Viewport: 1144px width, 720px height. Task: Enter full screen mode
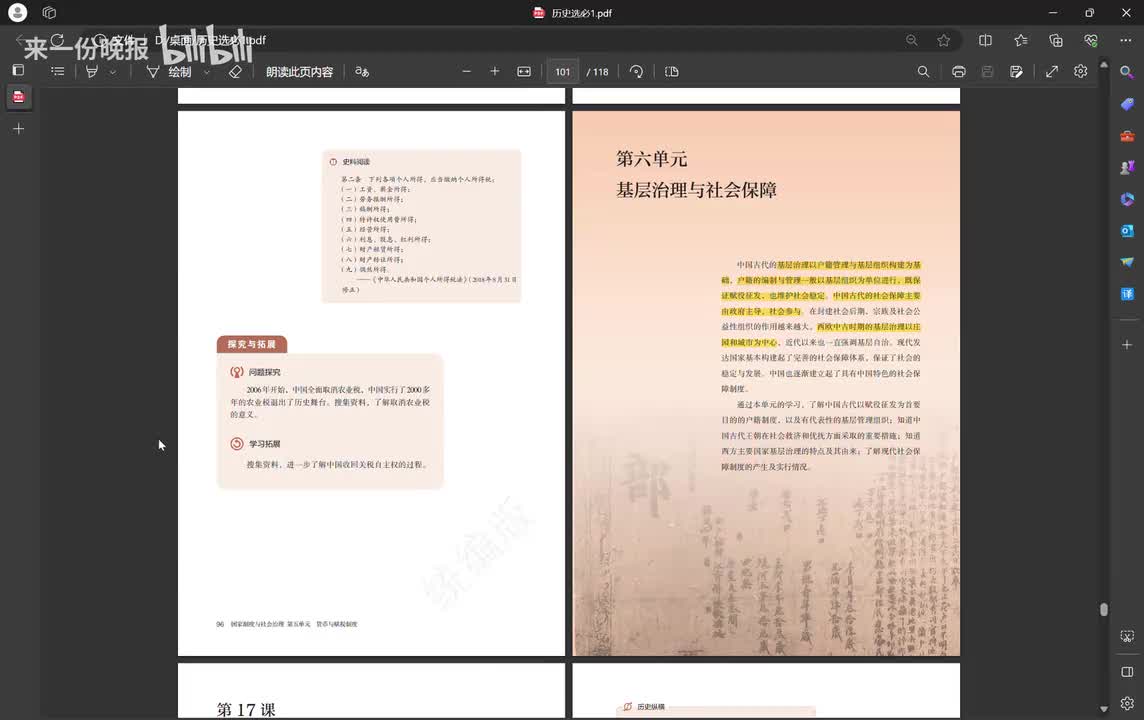click(x=1051, y=71)
